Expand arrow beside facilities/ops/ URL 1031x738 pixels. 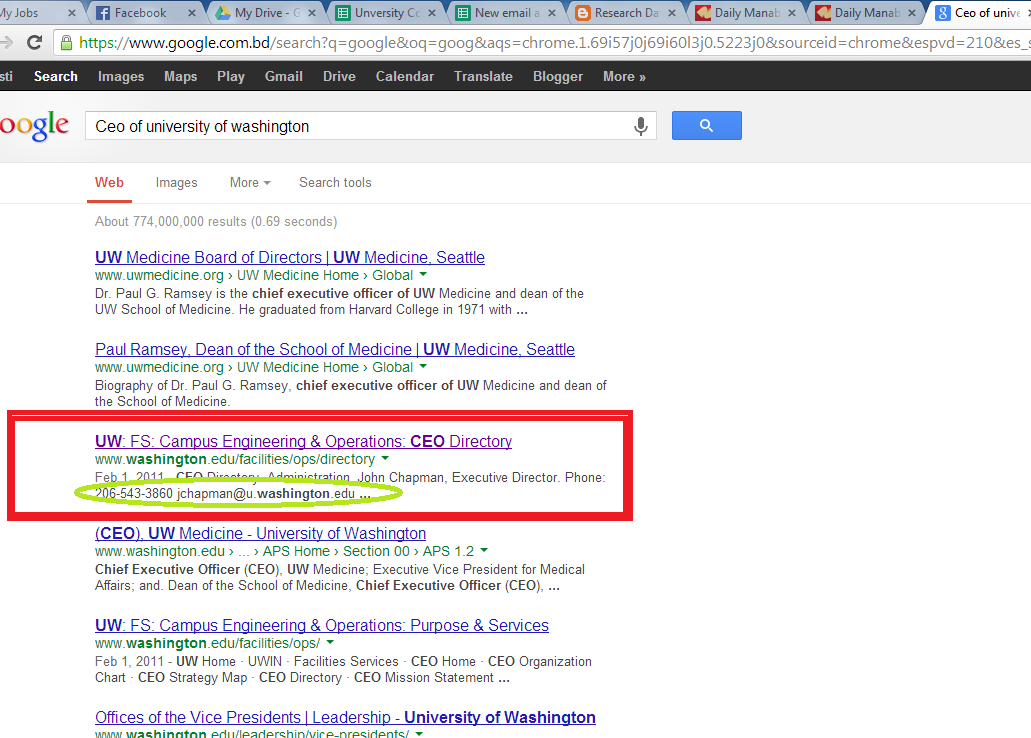tap(330, 643)
